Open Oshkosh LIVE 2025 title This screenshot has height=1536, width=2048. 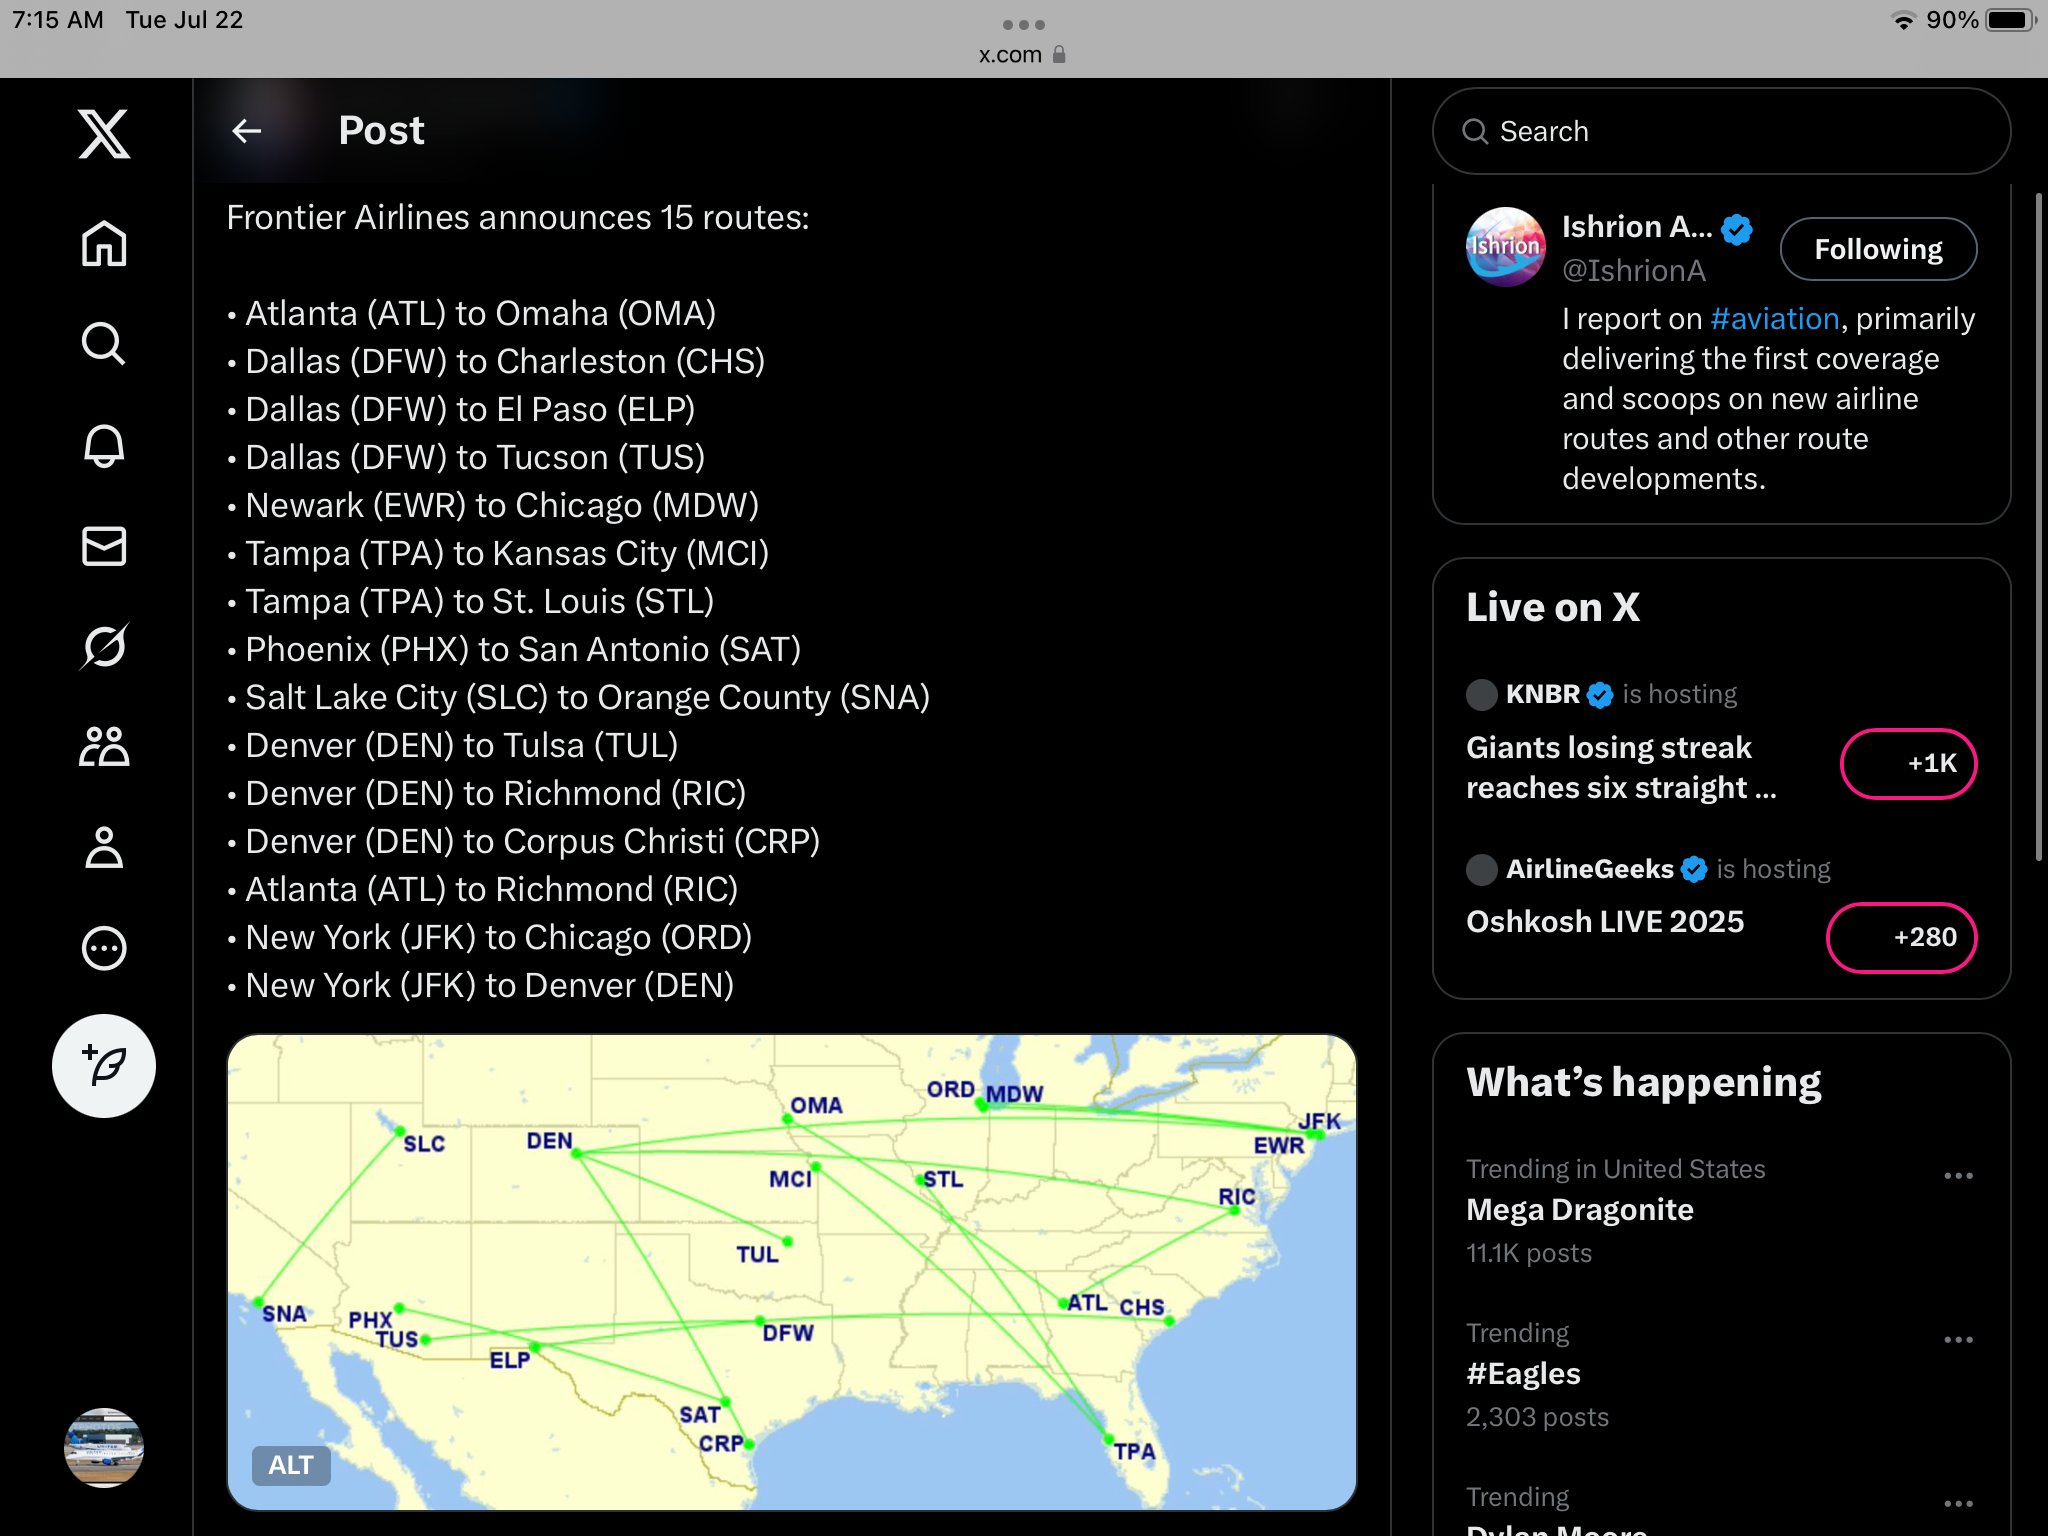(1605, 921)
